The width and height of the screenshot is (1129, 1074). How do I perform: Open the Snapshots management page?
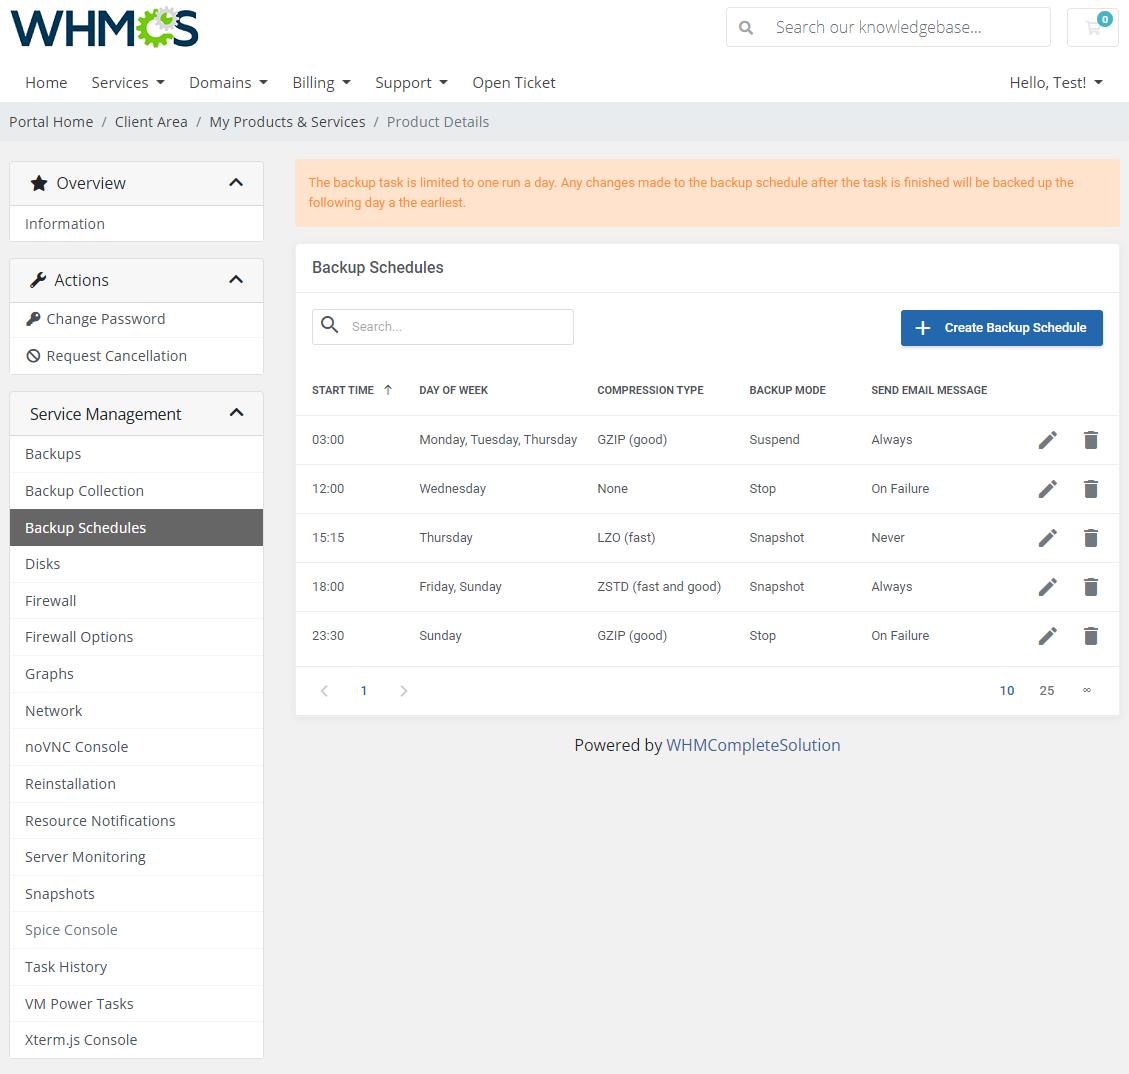59,893
